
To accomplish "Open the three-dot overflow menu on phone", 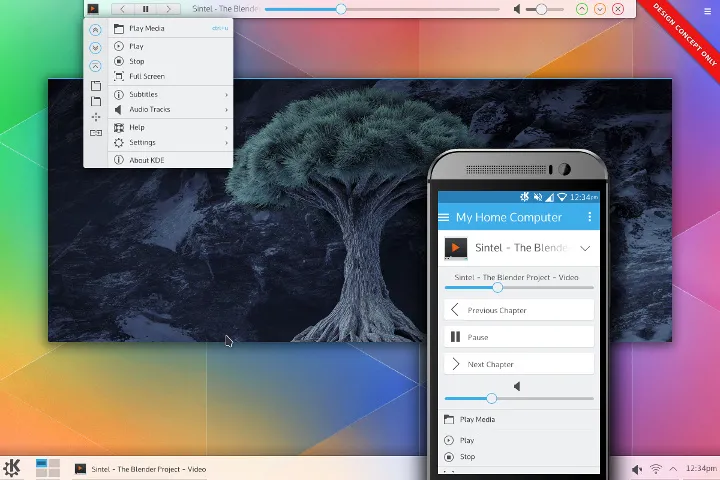I will (x=590, y=217).
